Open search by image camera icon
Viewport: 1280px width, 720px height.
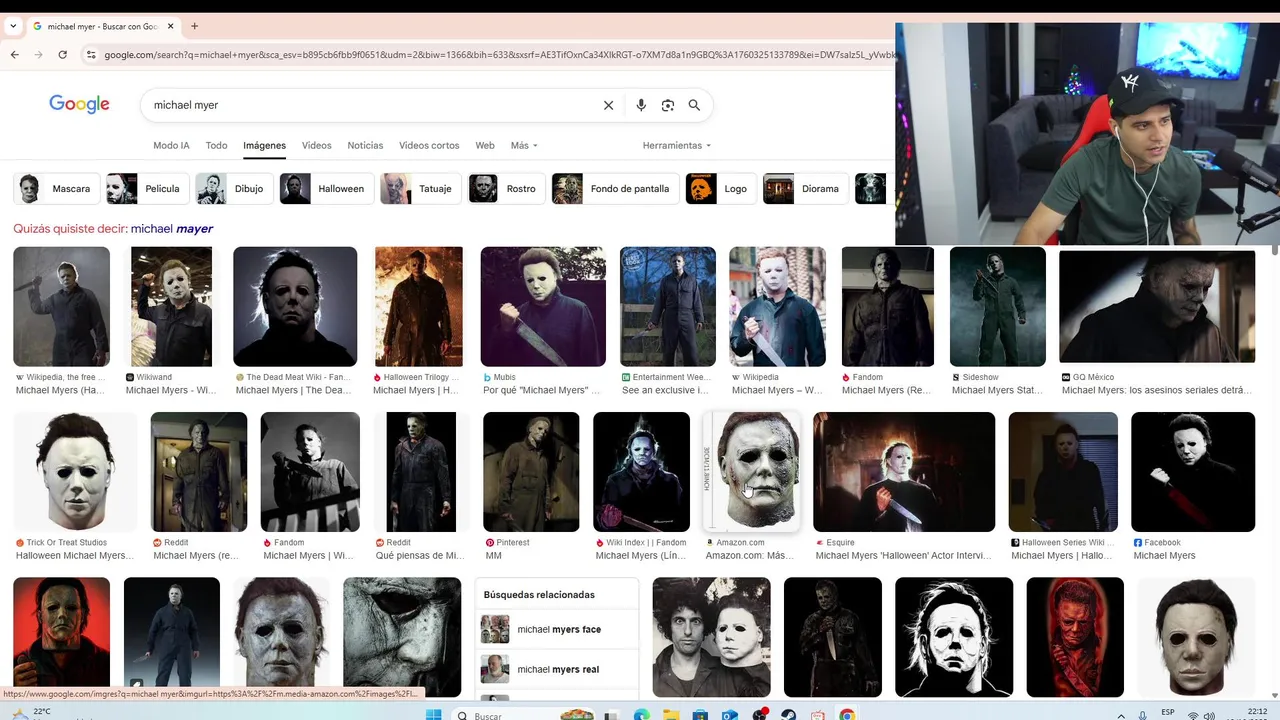[x=668, y=105]
